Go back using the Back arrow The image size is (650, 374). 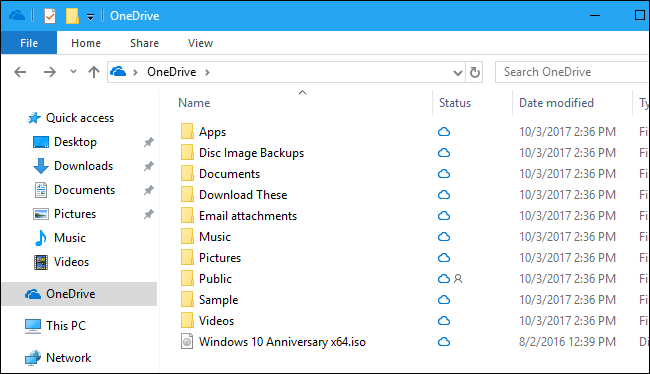pyautogui.click(x=20, y=72)
